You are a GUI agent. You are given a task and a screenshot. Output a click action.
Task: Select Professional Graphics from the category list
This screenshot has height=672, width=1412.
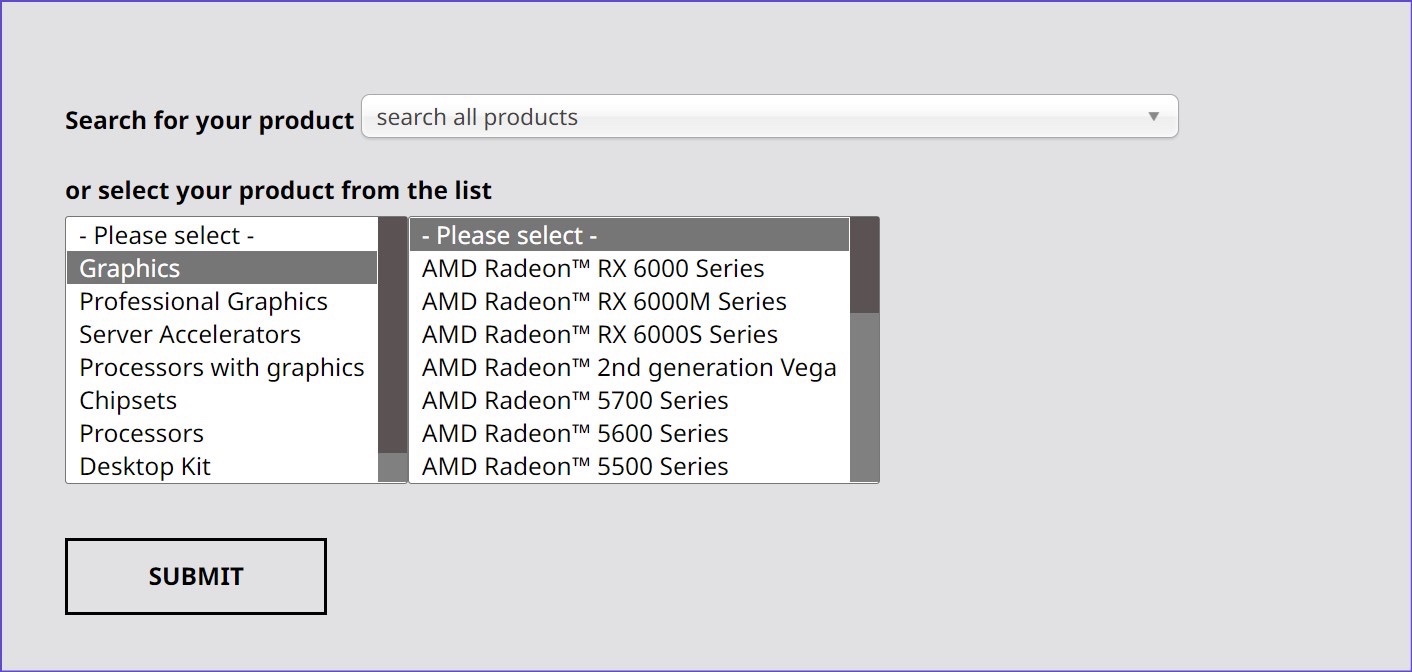(203, 300)
